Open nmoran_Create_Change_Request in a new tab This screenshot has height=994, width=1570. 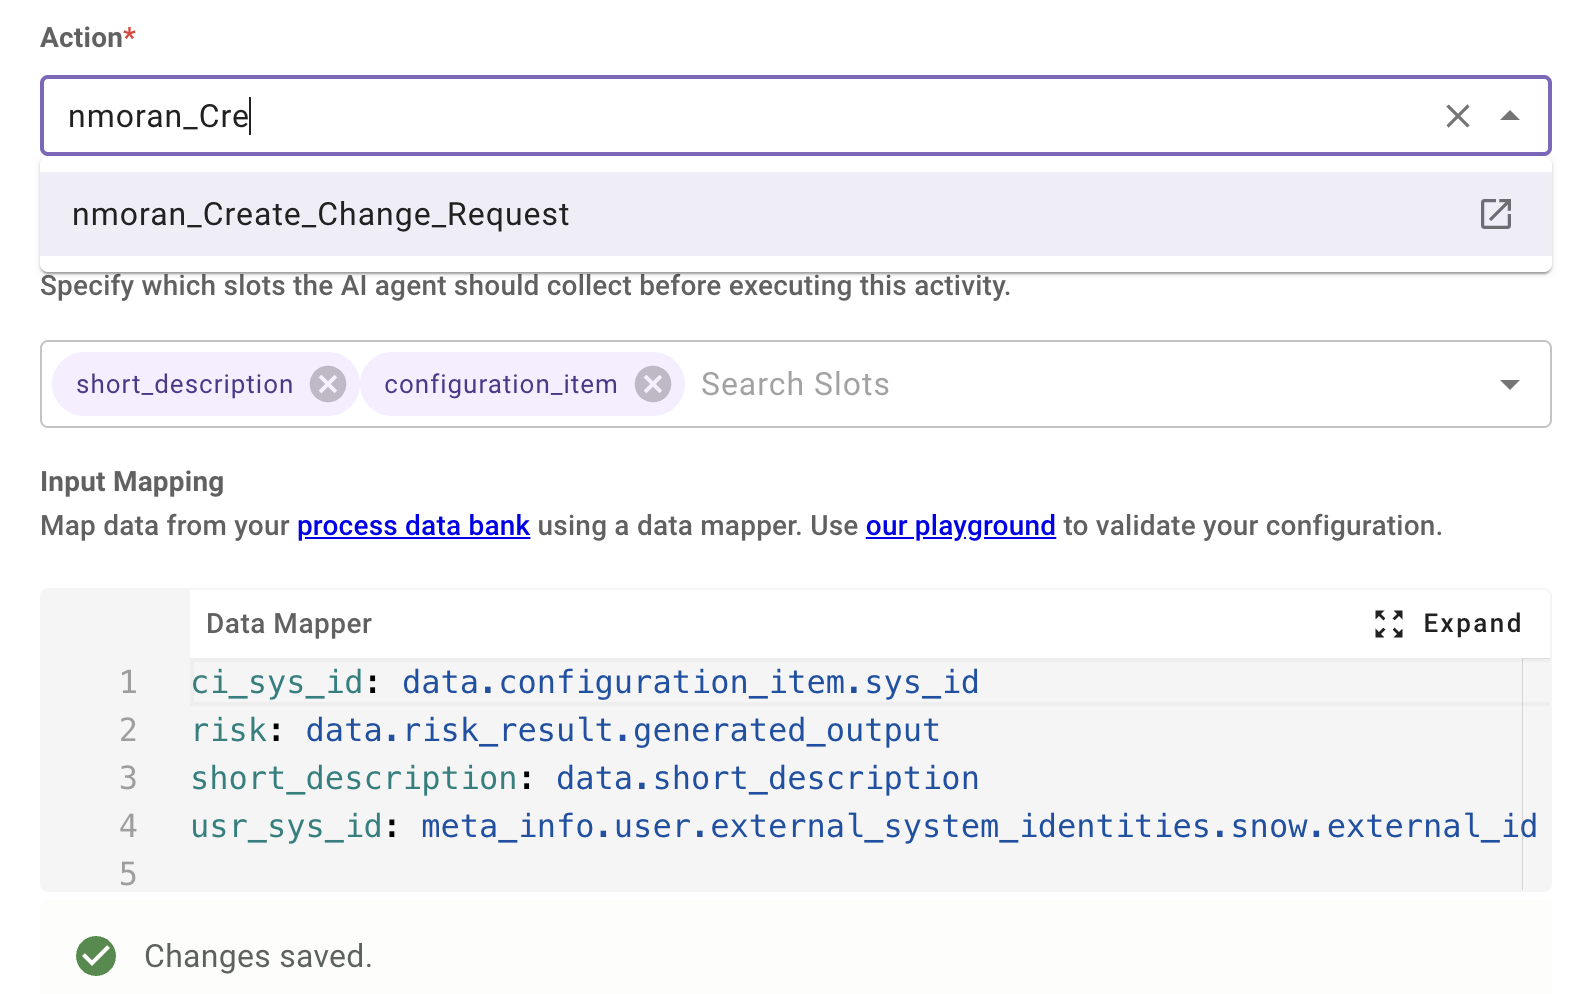click(1495, 214)
